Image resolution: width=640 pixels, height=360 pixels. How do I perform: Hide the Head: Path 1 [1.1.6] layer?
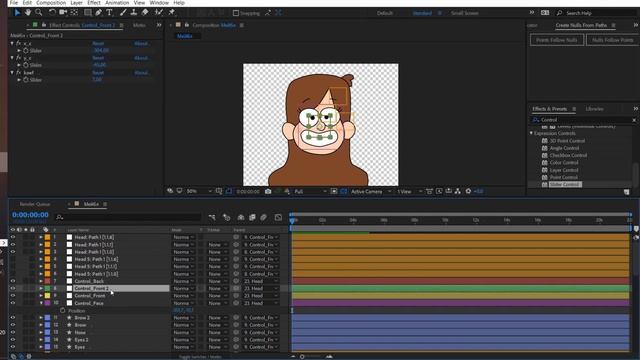[13, 237]
